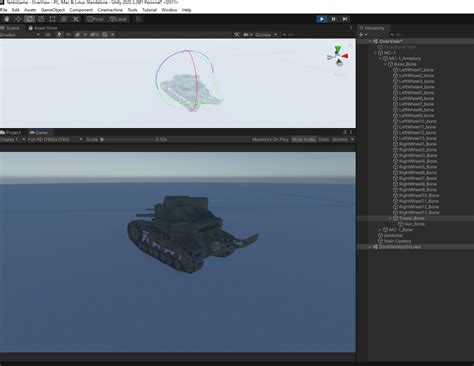
Task: Select the Hand tool in the toolbar
Action: click(x=7, y=19)
